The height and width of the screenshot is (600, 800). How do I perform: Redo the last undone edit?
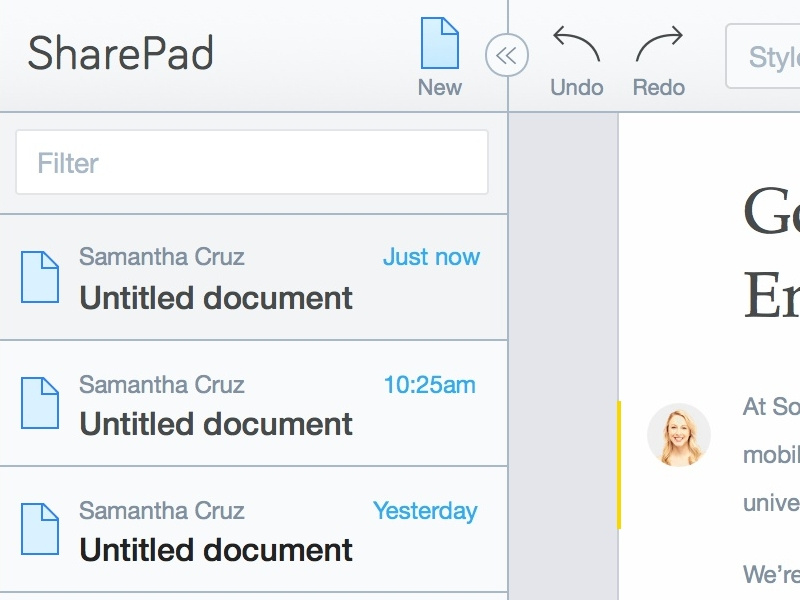pos(659,60)
